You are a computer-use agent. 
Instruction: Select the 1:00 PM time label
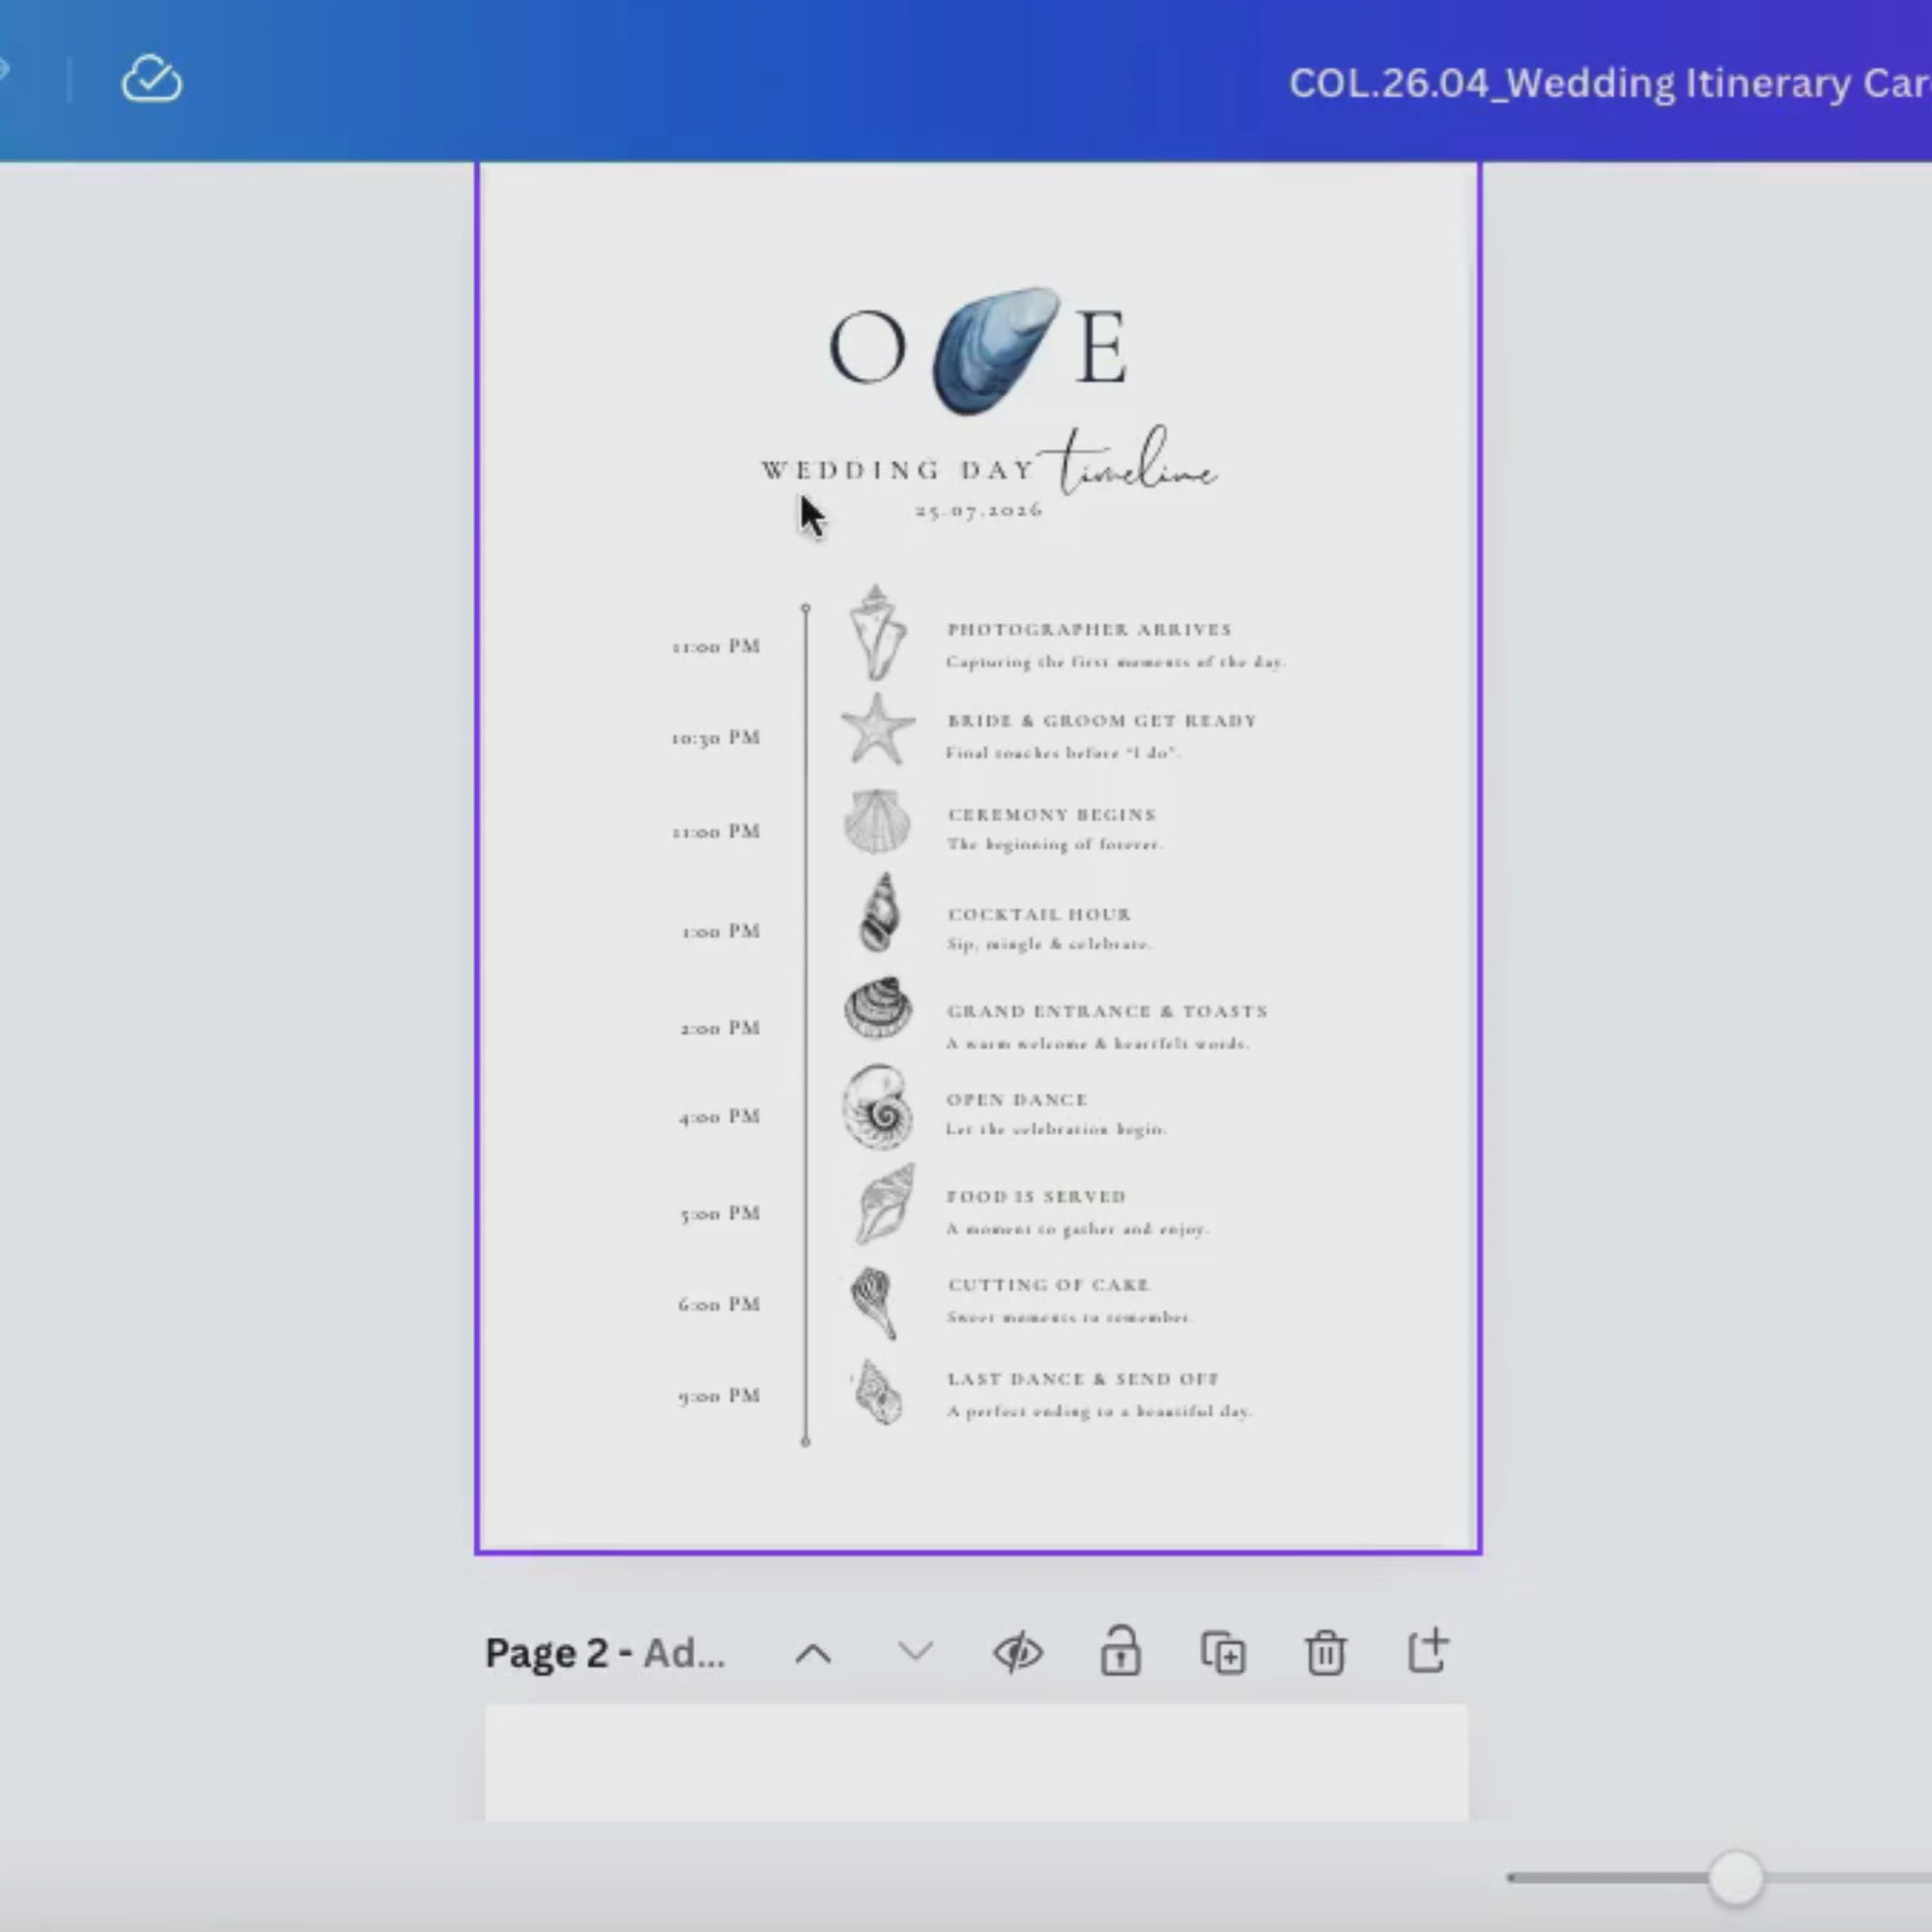pos(721,931)
